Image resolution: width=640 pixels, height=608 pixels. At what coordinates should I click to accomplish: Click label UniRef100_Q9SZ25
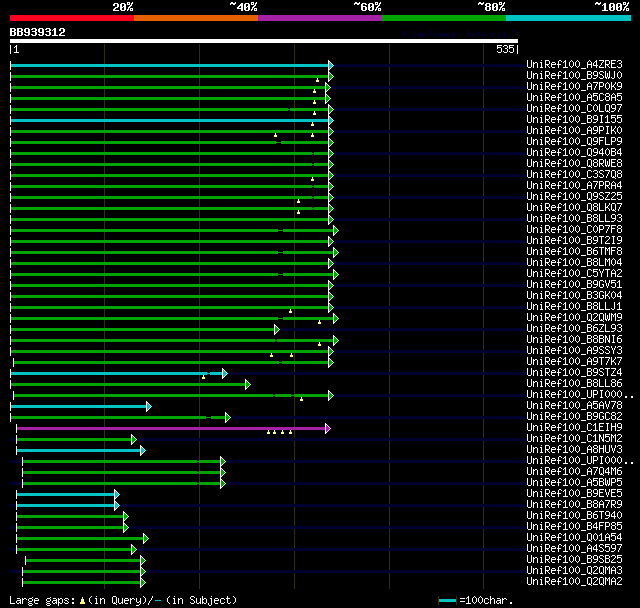(x=574, y=197)
